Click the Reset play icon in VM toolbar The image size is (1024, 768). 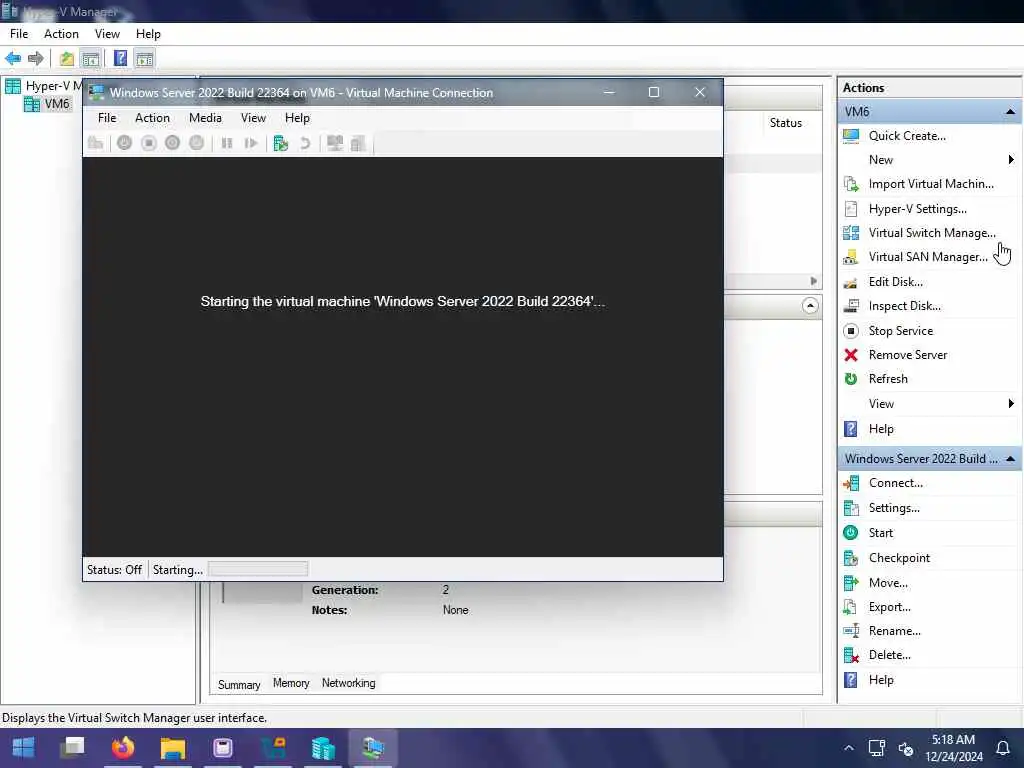click(x=251, y=143)
